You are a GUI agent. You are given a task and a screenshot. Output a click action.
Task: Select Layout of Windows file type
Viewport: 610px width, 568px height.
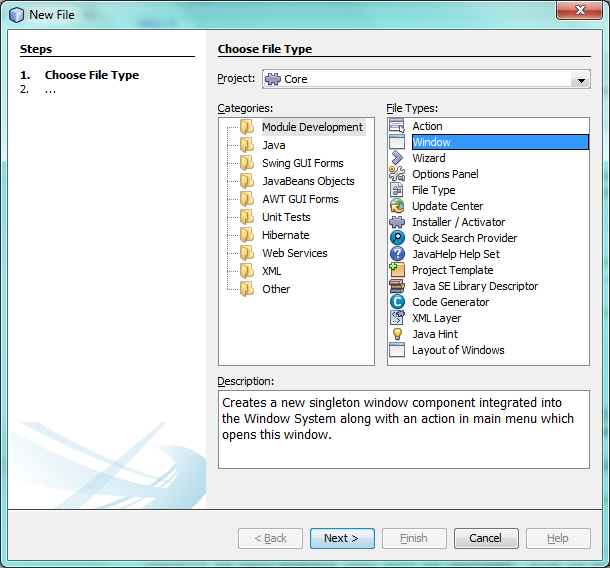(x=457, y=350)
